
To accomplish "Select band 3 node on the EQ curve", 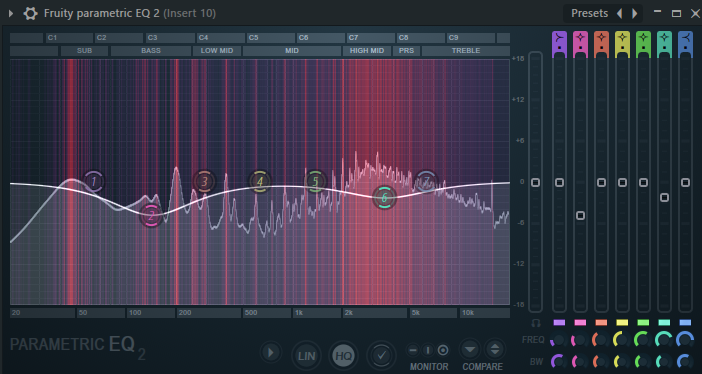I will click(205, 182).
